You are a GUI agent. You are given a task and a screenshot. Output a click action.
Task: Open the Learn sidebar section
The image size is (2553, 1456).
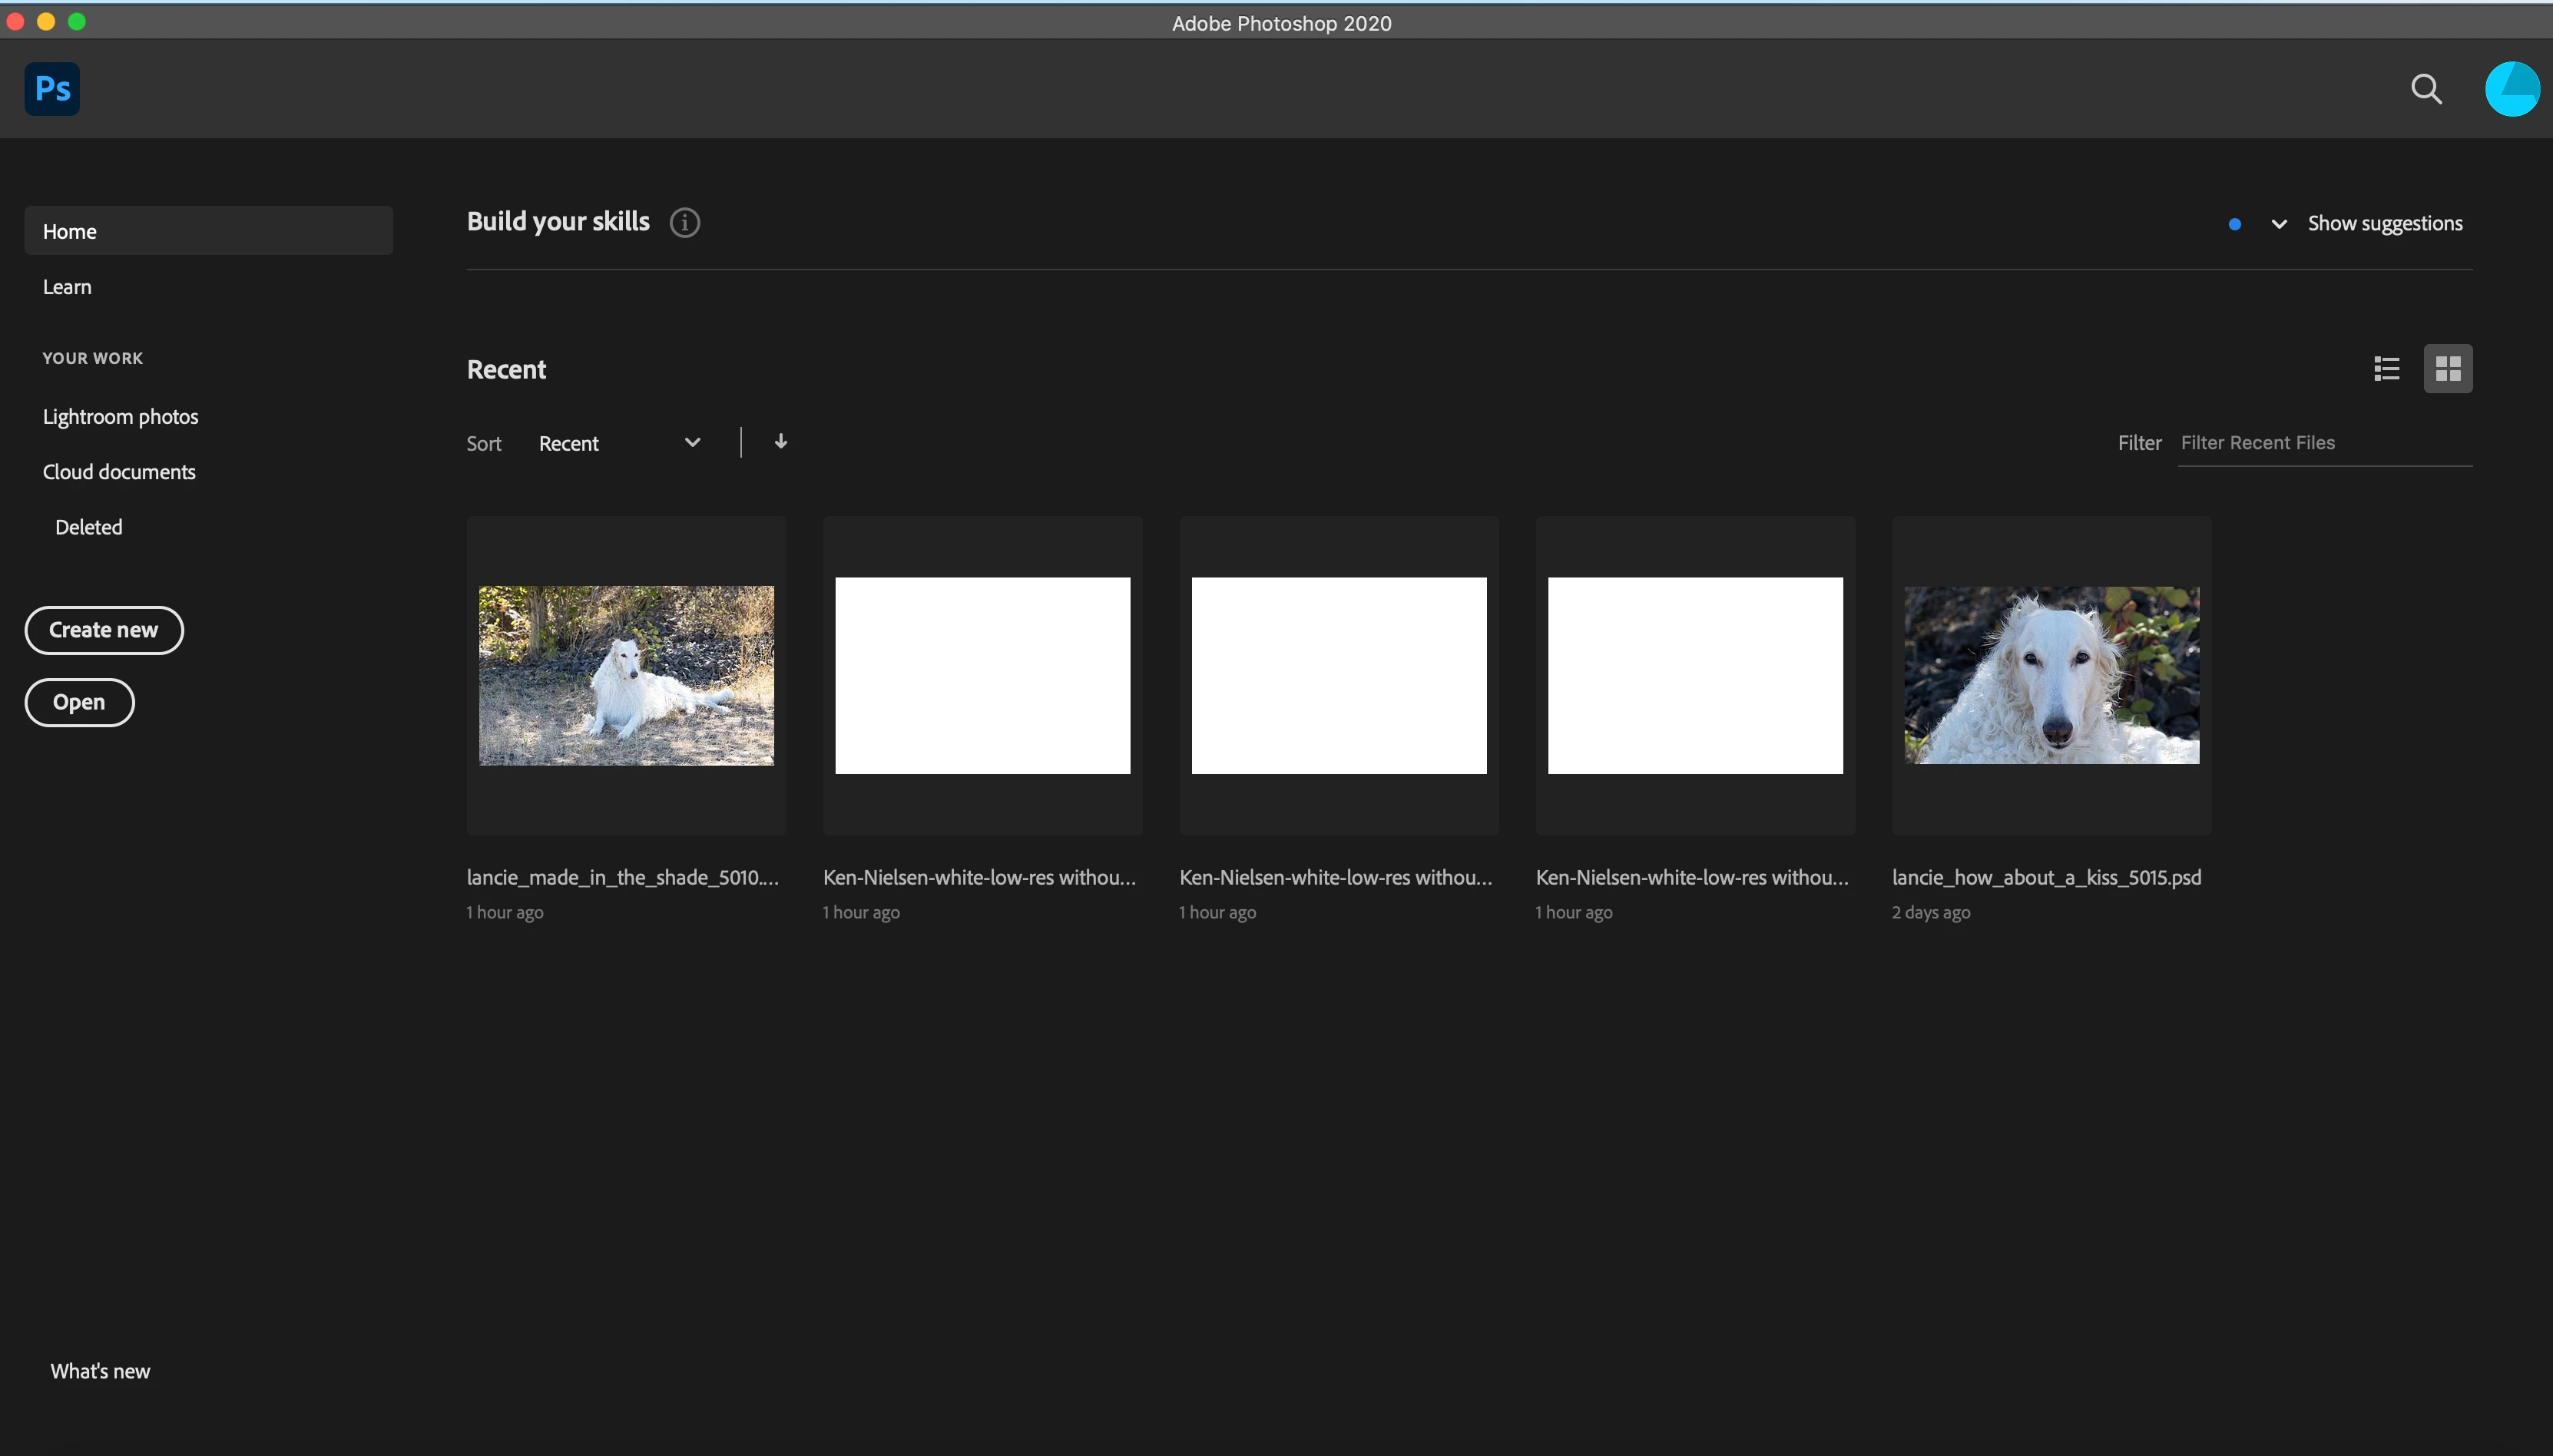[67, 287]
